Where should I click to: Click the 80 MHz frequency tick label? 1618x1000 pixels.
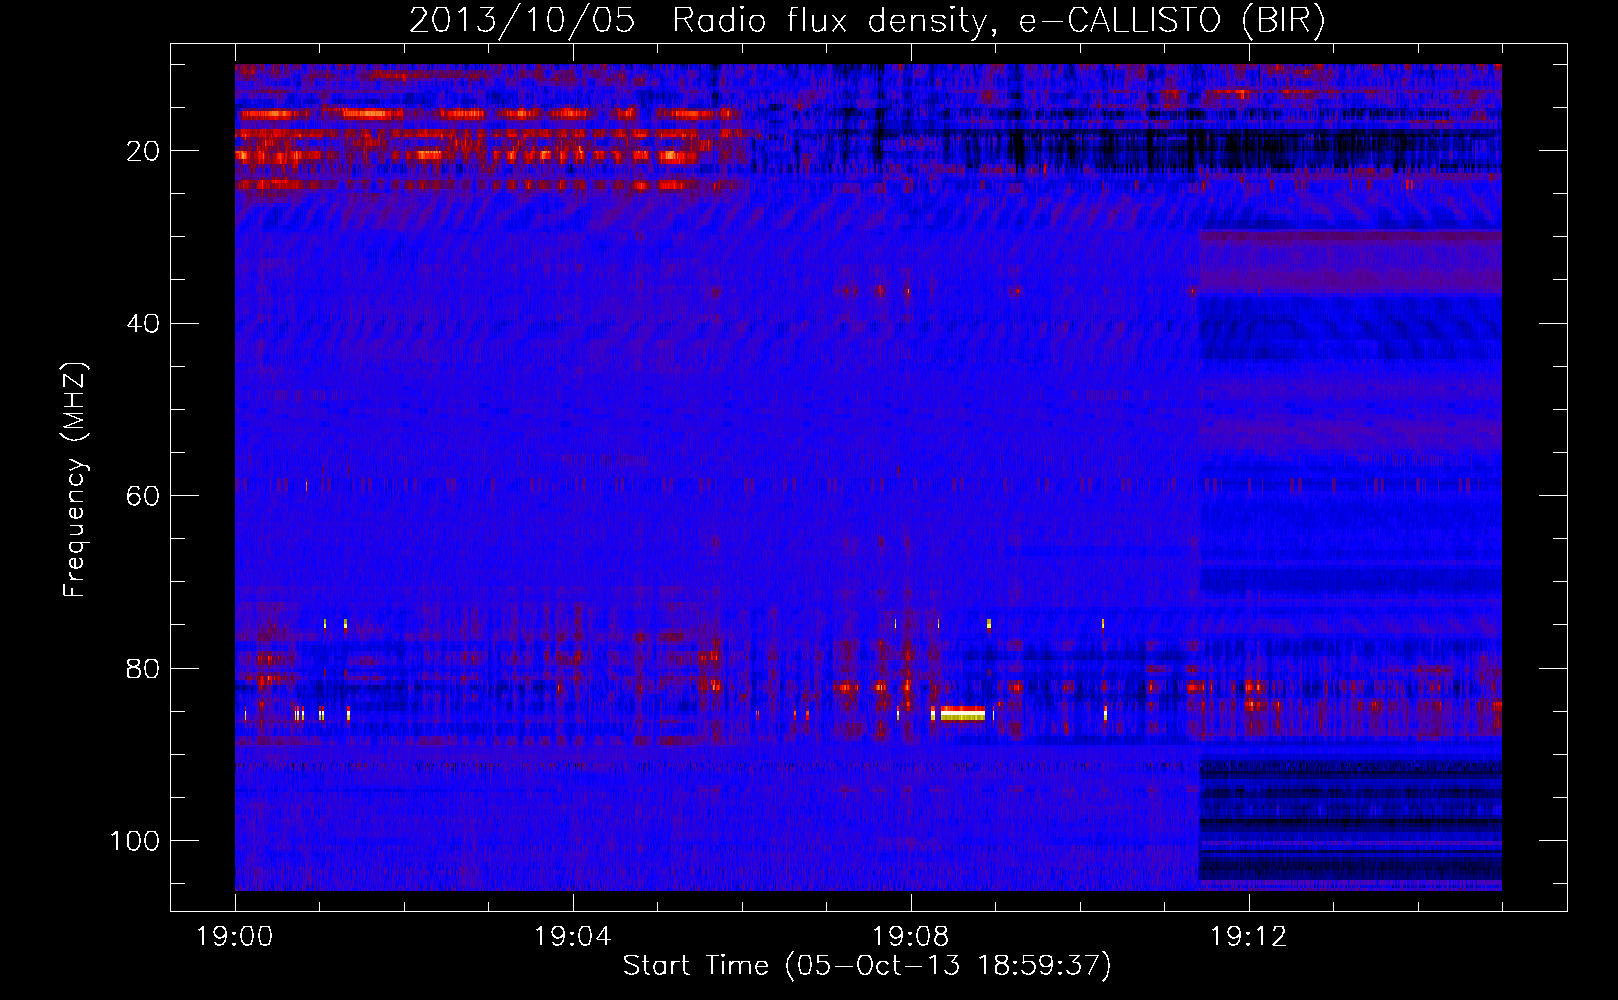(x=143, y=668)
